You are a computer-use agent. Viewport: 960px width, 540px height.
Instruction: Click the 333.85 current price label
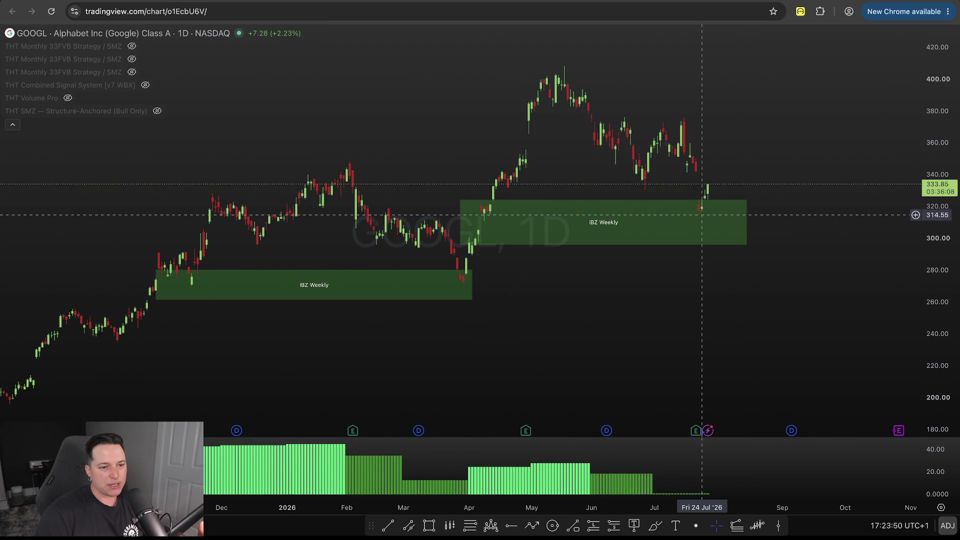(939, 187)
